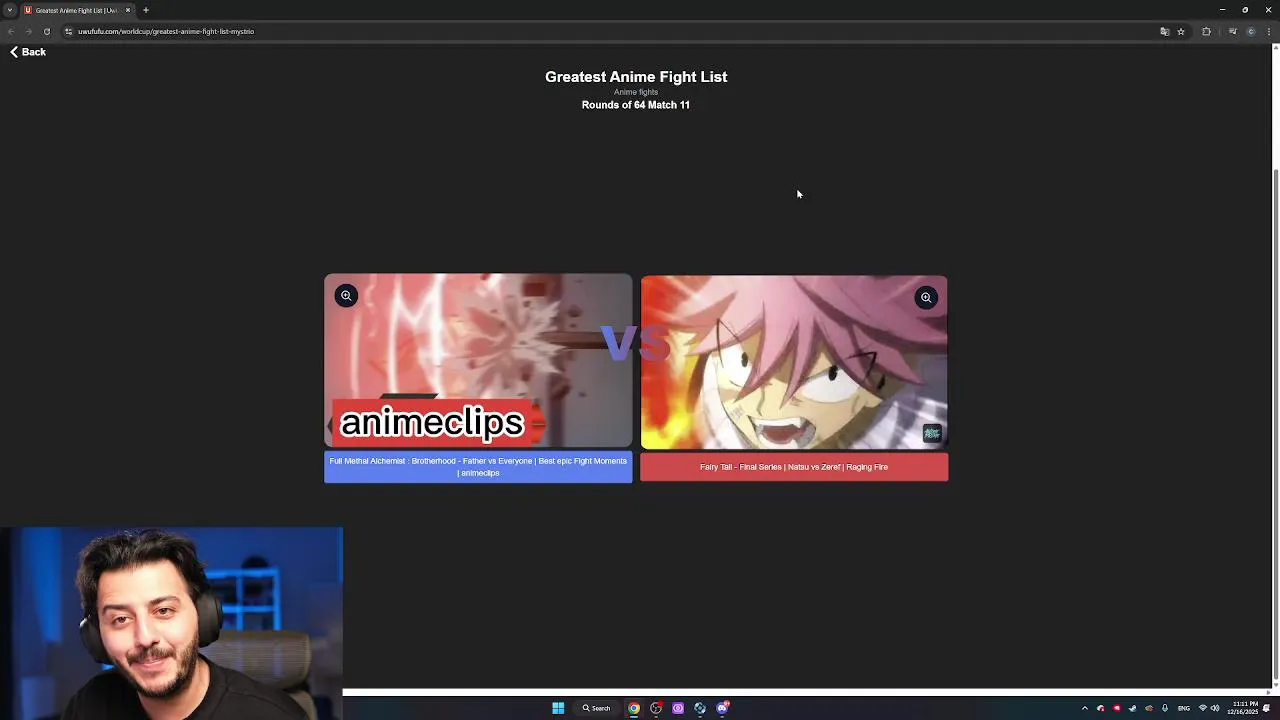Zoom the Full Metal Alchemist clip thumbnail
This screenshot has height=720, width=1280.
coord(346,295)
